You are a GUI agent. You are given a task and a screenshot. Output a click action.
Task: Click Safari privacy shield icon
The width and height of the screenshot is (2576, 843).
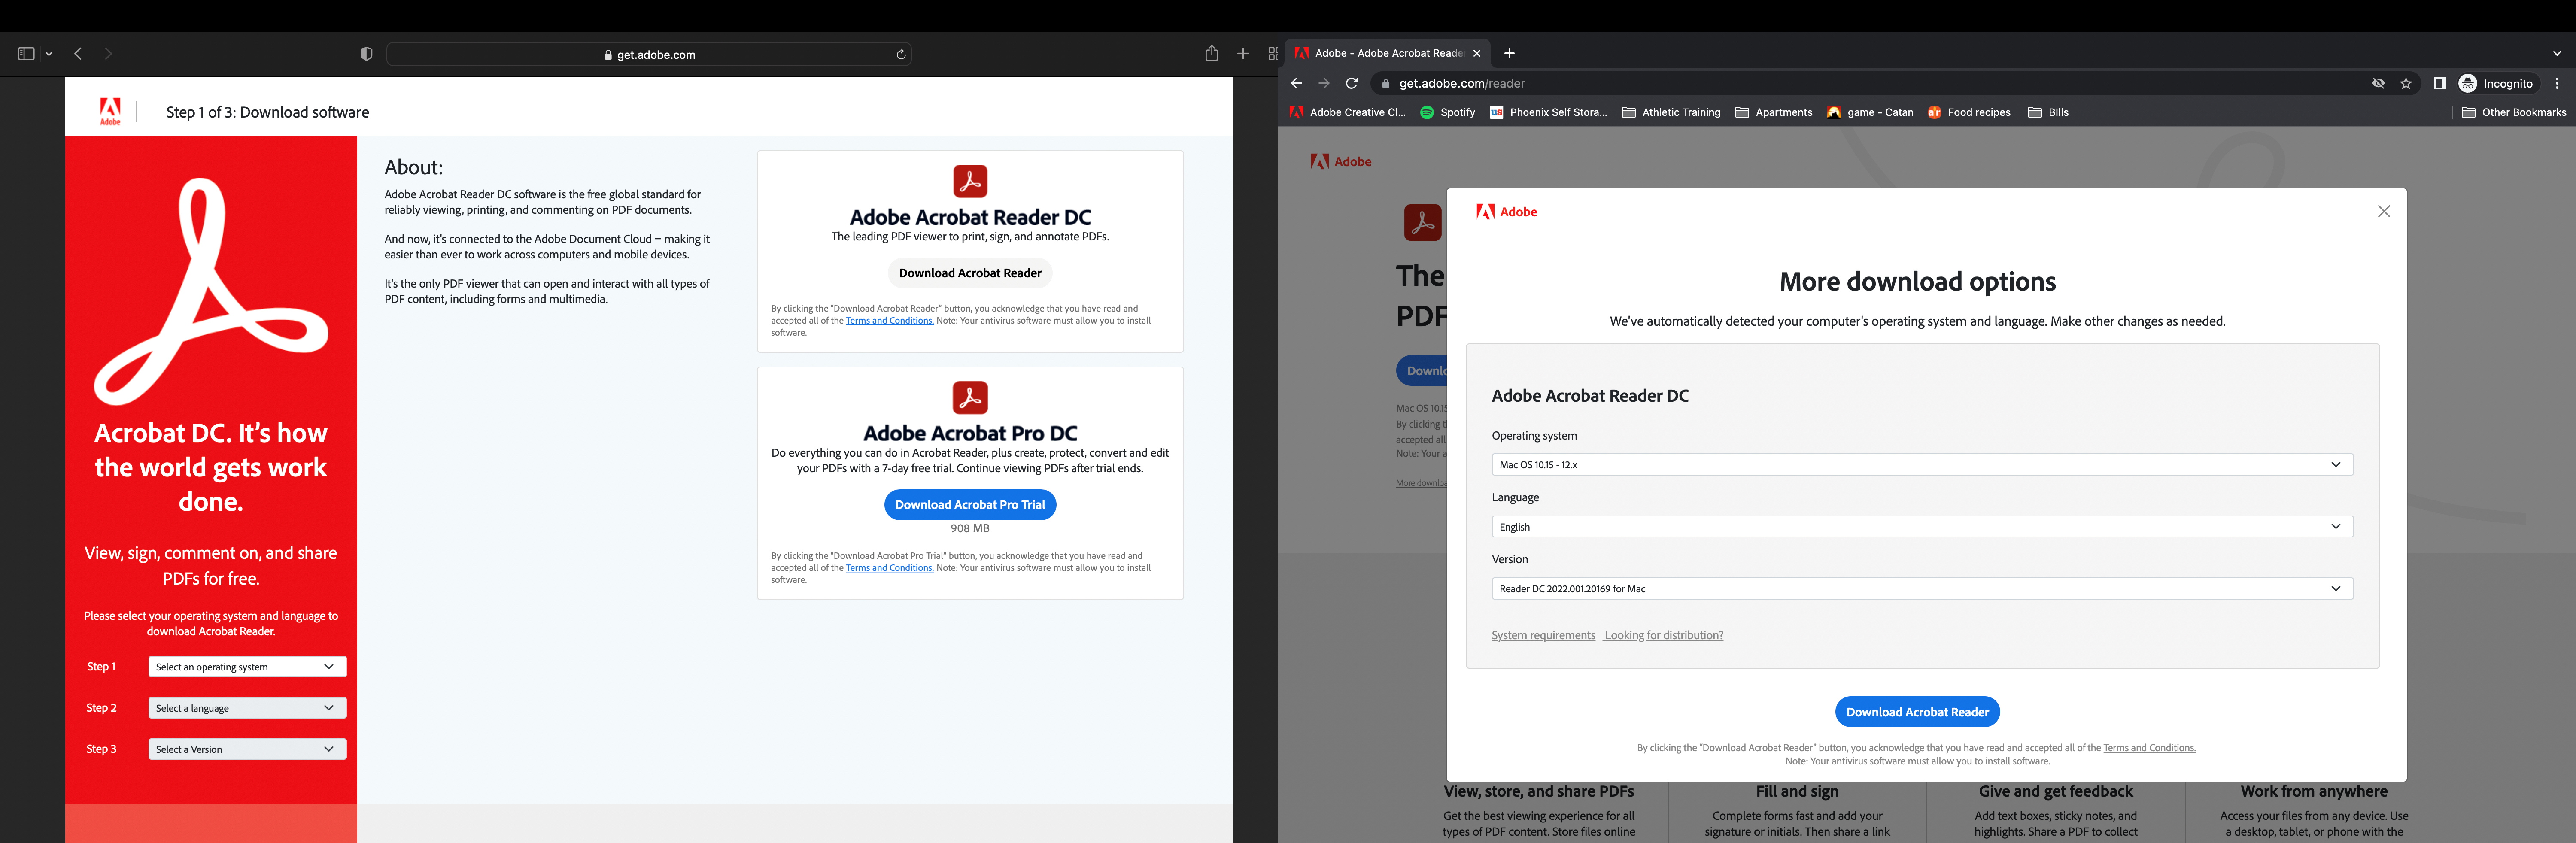tap(366, 54)
